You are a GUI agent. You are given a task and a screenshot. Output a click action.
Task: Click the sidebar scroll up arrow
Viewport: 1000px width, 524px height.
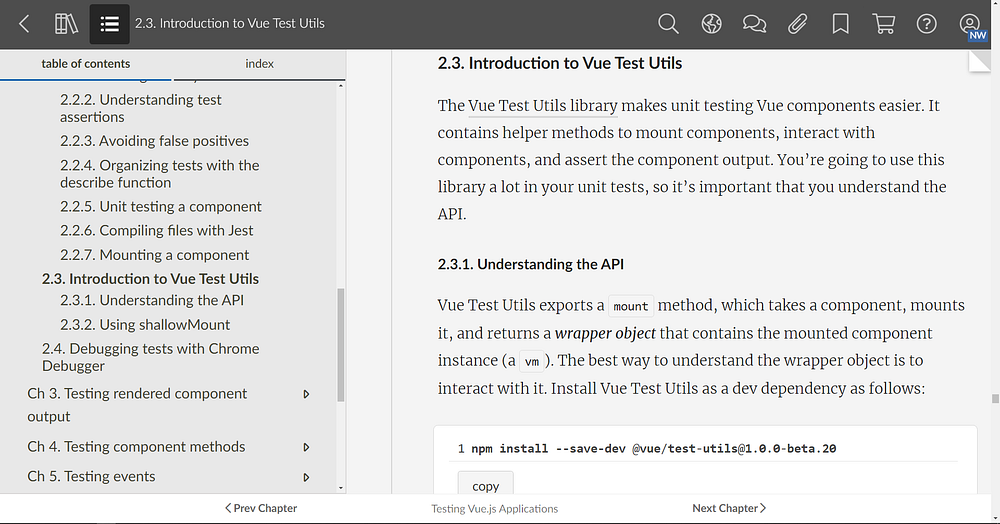pos(341,85)
